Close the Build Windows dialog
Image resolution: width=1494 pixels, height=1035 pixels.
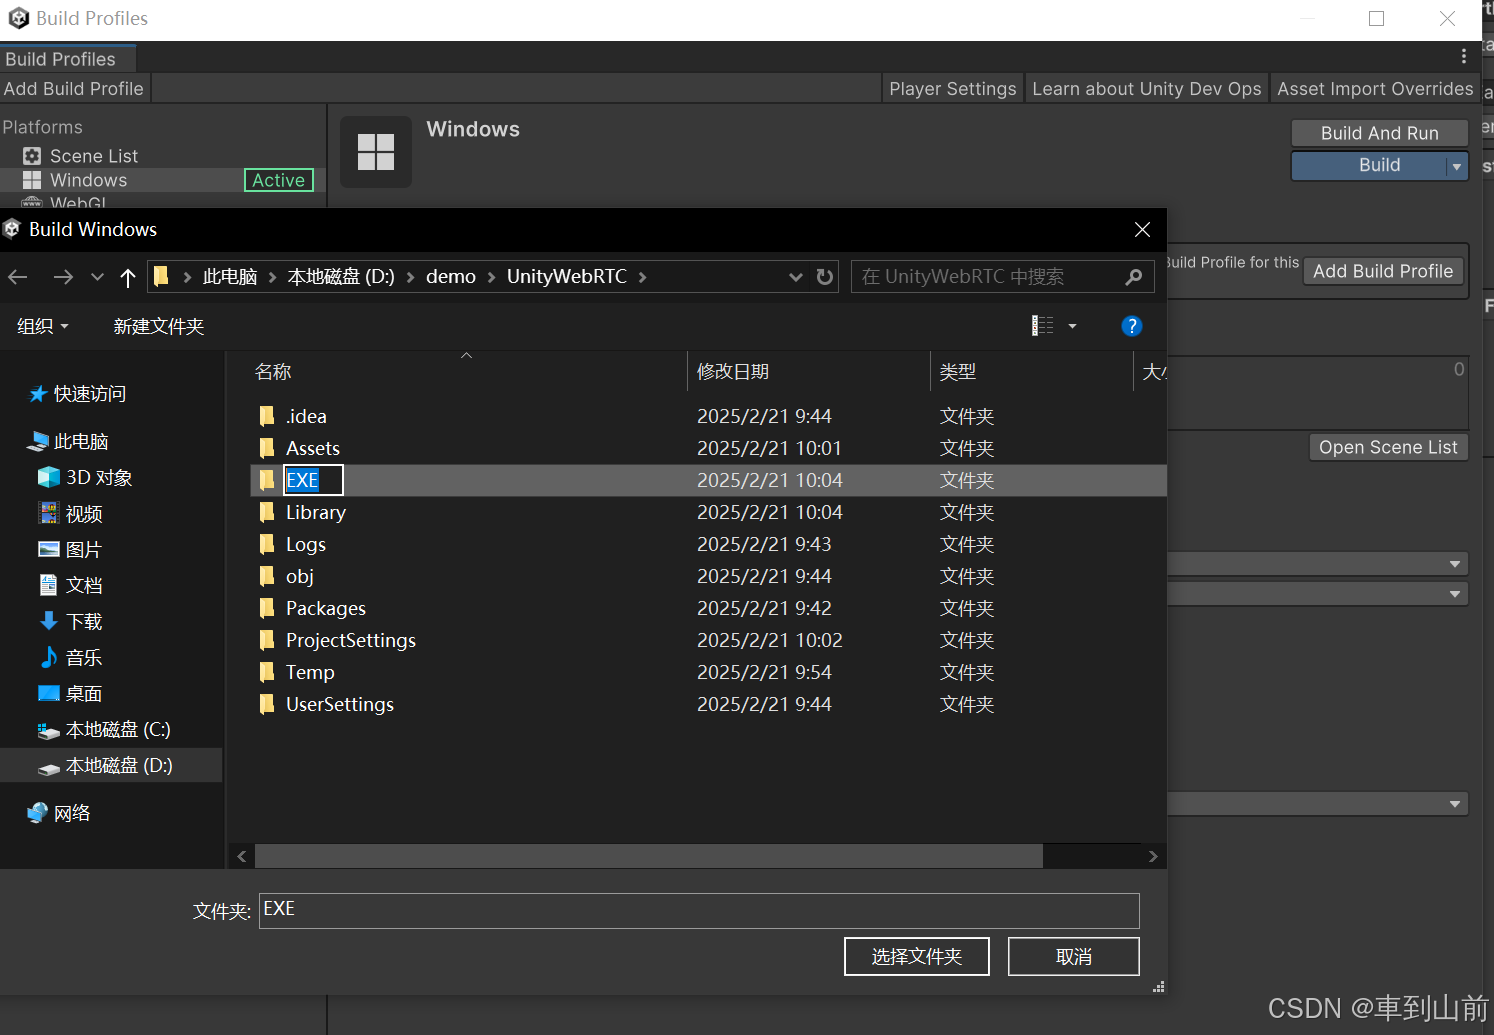click(1142, 229)
